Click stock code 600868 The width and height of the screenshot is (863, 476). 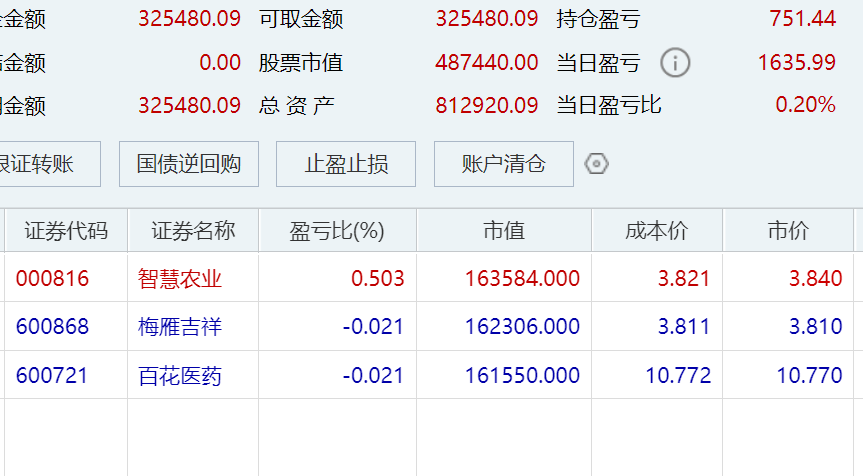(x=52, y=327)
